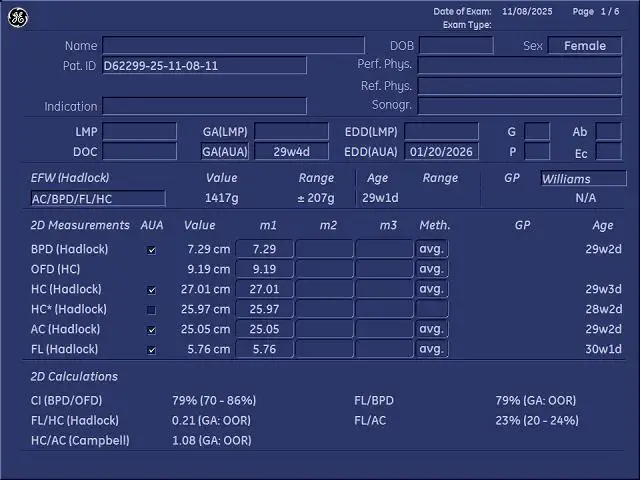Click the DOB input field

click(456, 46)
